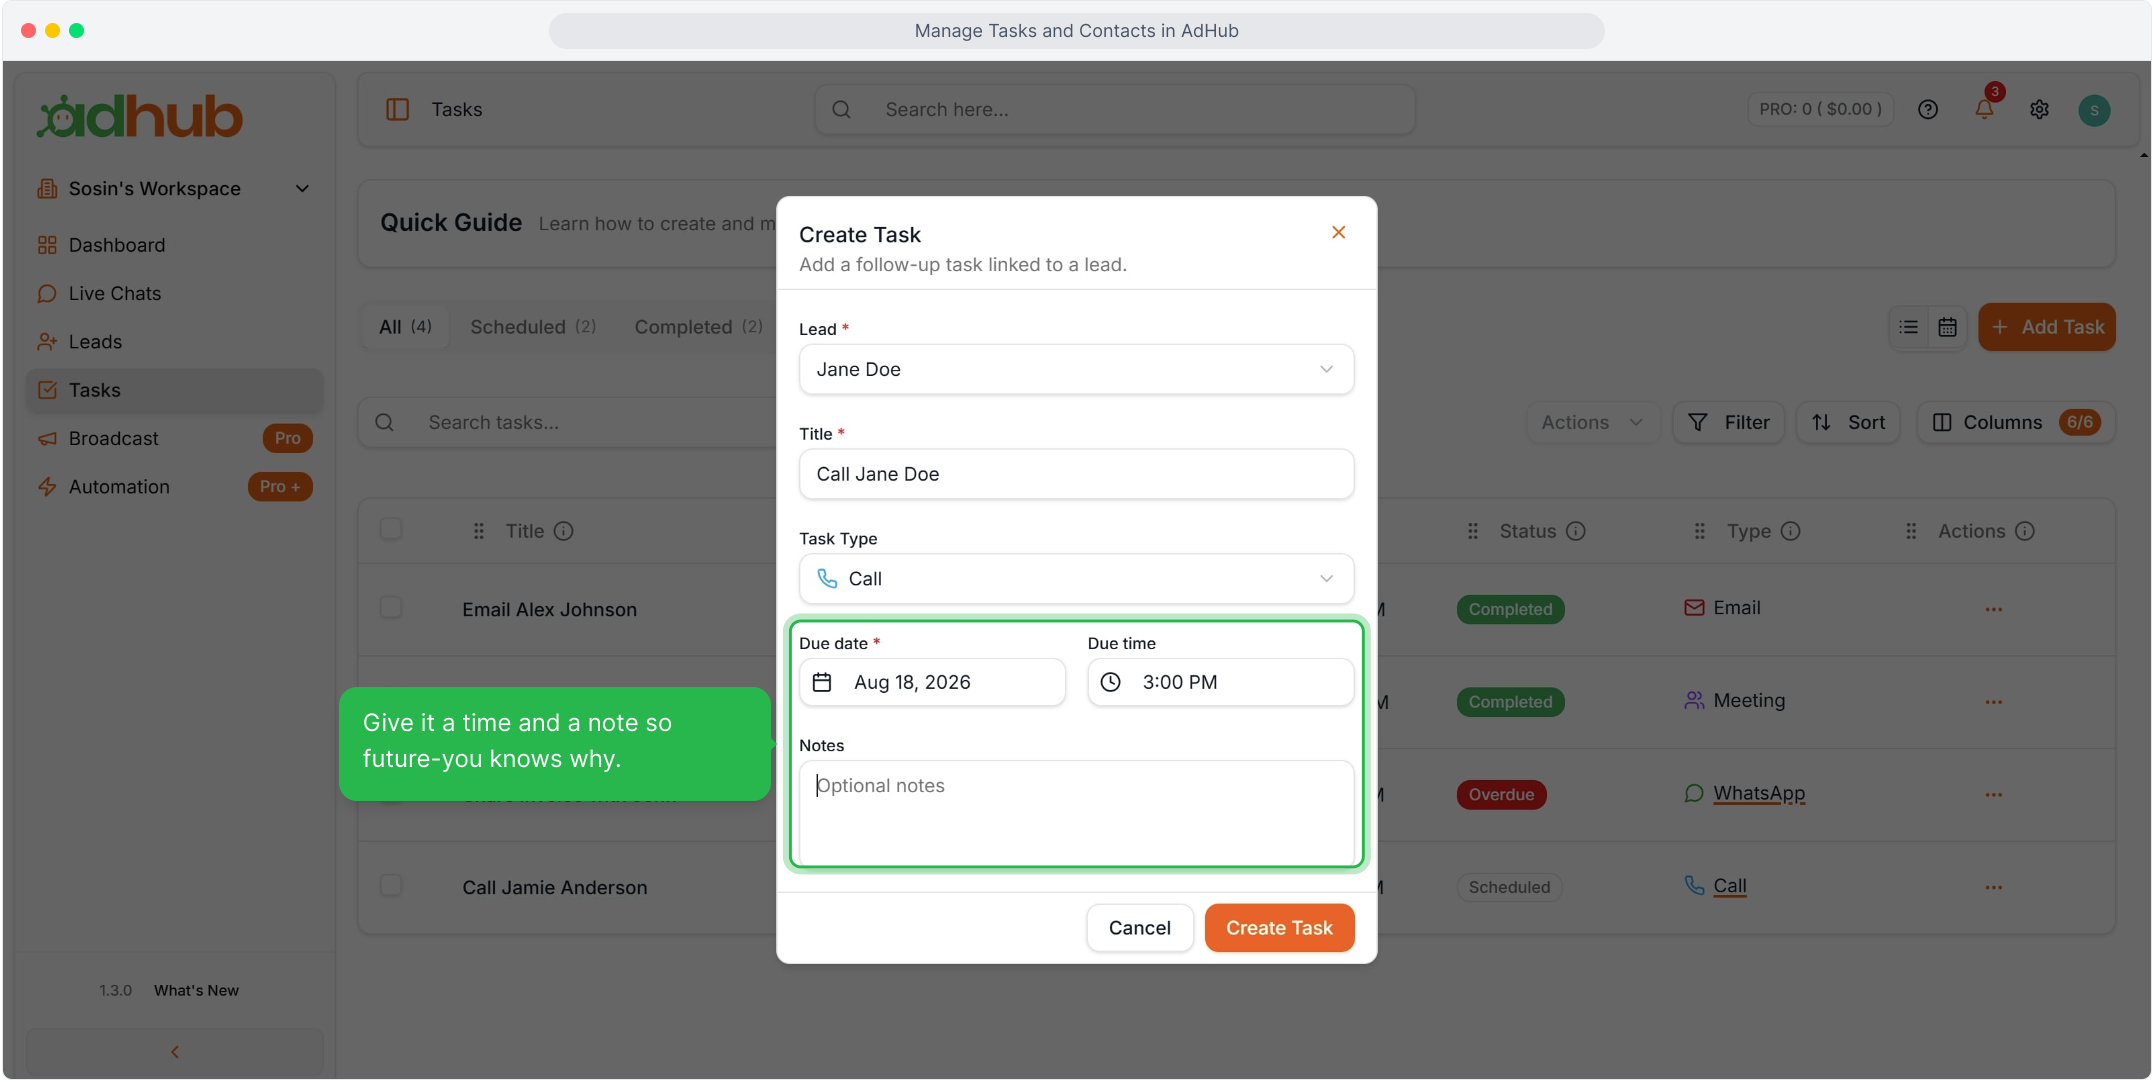The image size is (2154, 1080).
Task: Switch to list view icon
Action: (1908, 327)
